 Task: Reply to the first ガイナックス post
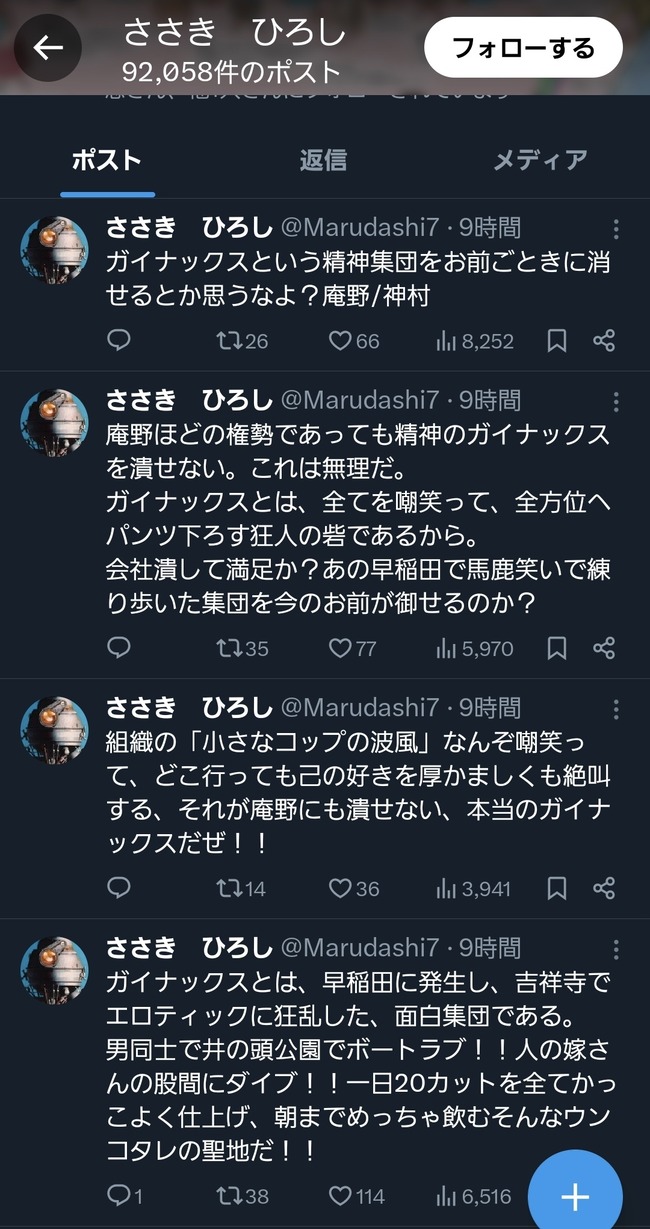coord(119,340)
